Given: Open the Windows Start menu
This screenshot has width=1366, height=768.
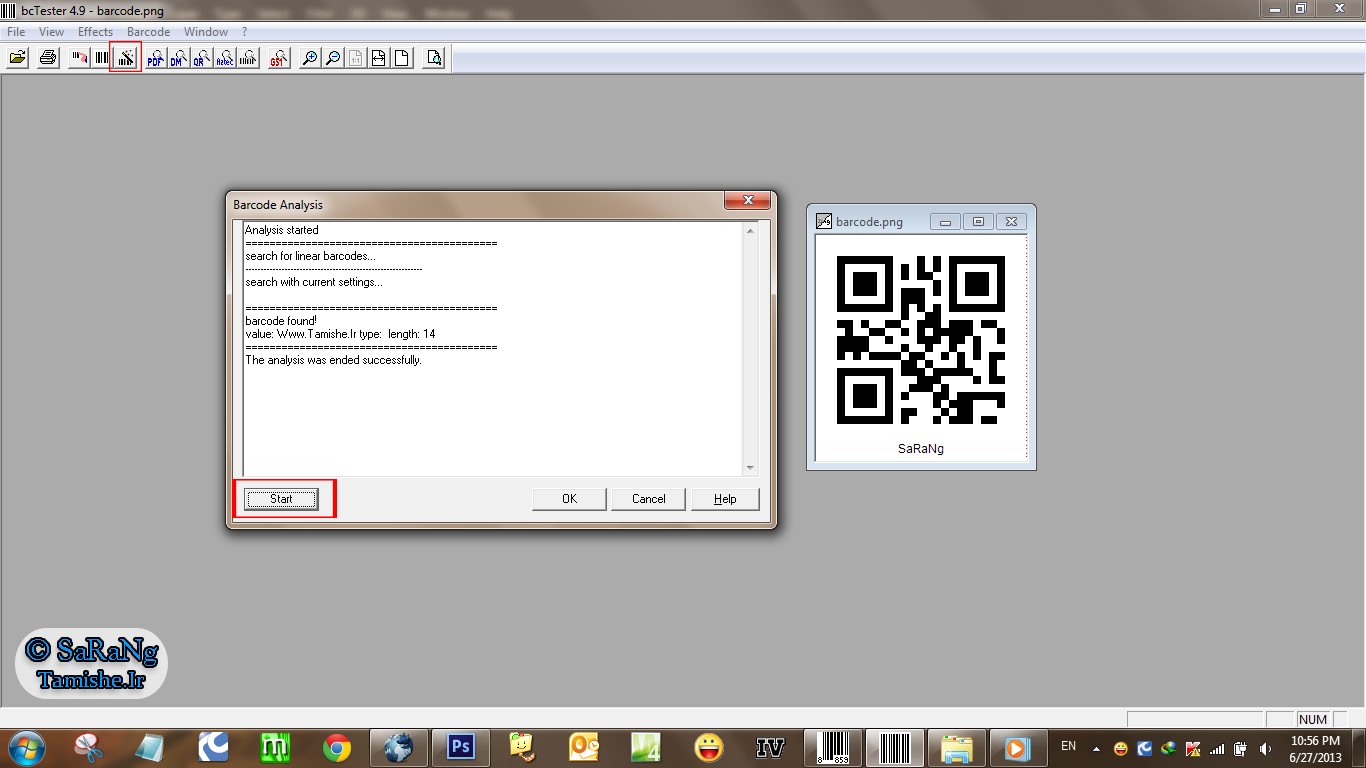Looking at the screenshot, I should pos(25,748).
